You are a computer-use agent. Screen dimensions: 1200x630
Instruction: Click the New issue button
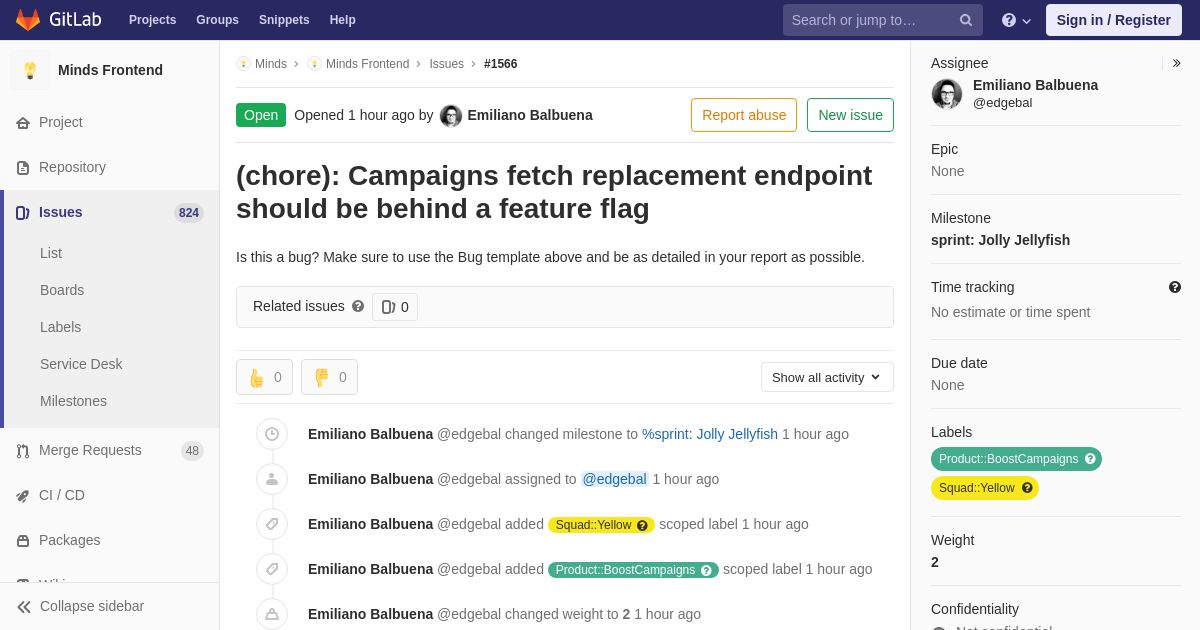click(850, 115)
